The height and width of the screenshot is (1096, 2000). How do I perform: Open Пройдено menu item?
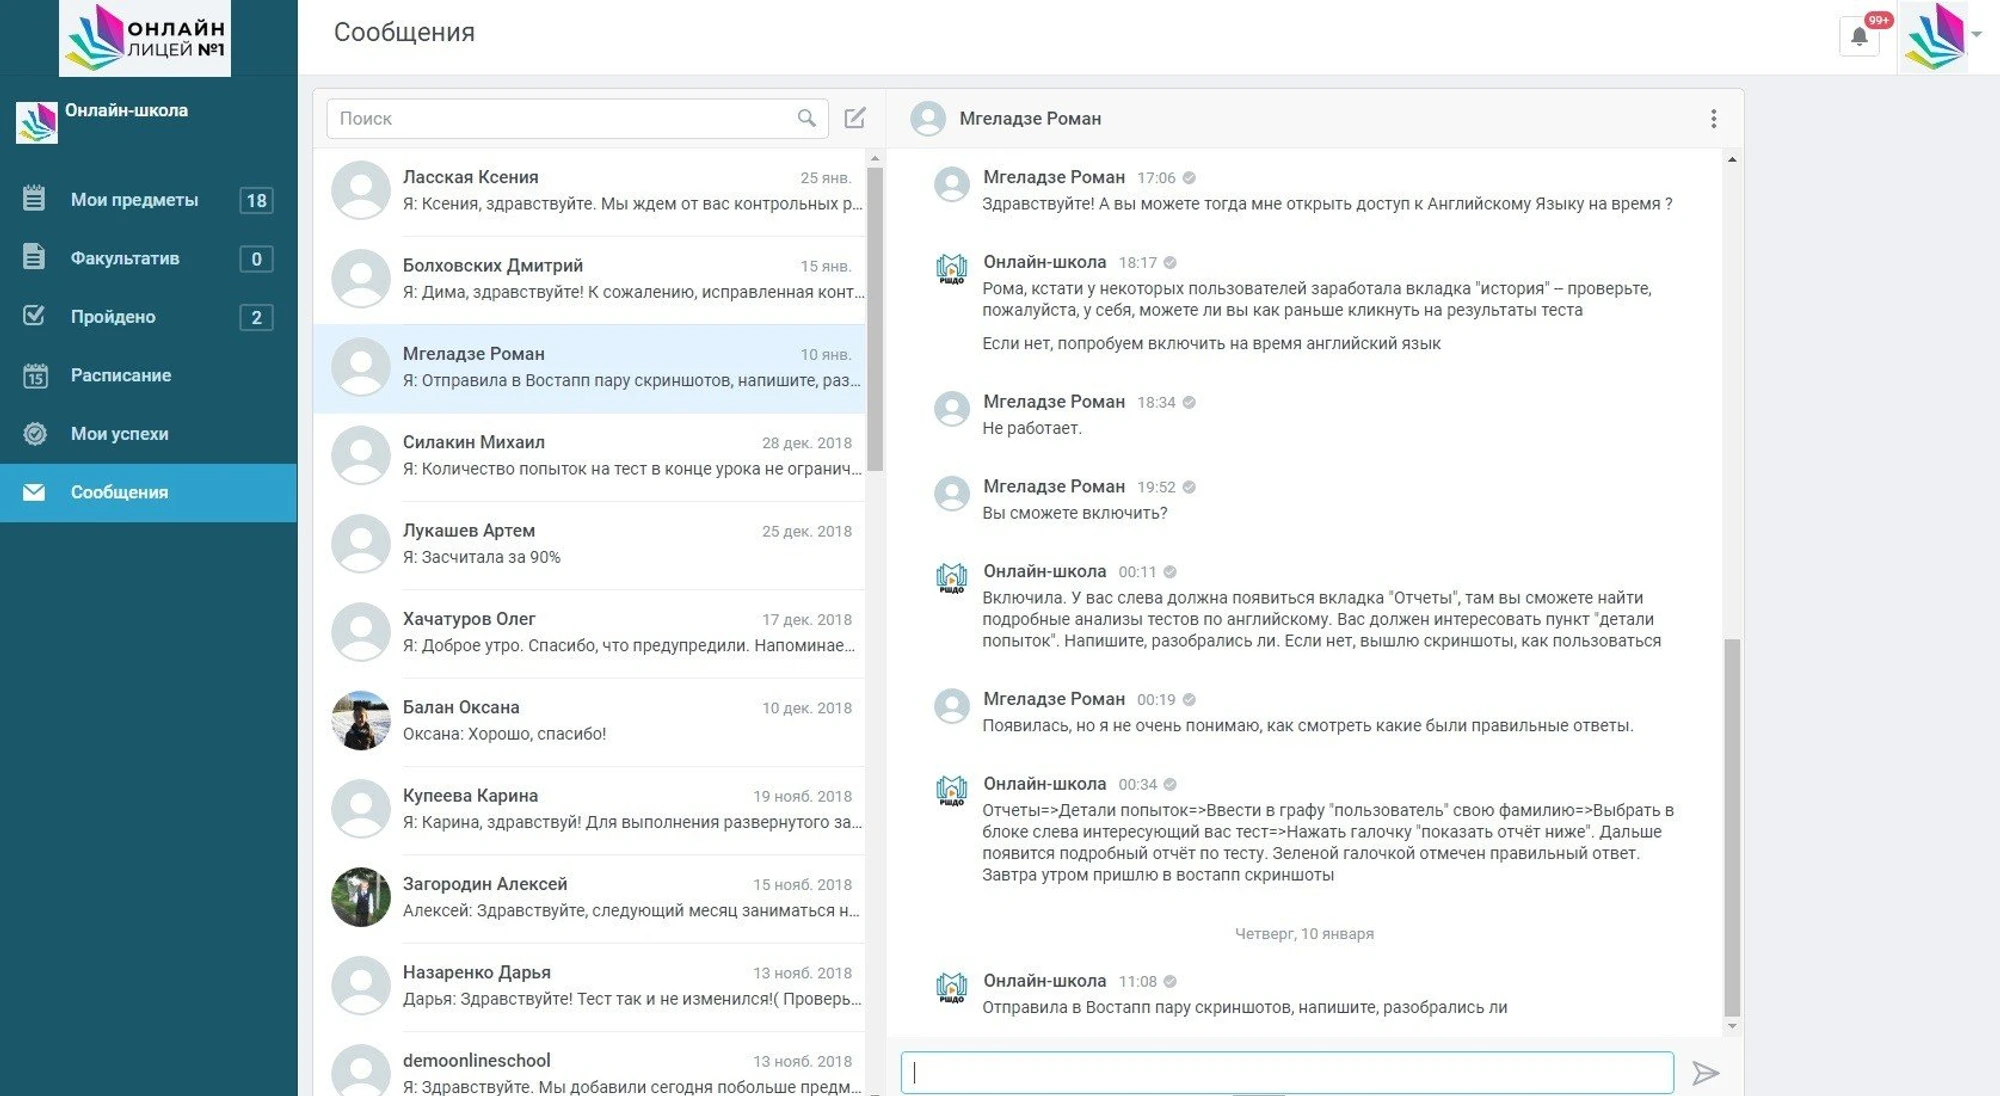pos(148,316)
